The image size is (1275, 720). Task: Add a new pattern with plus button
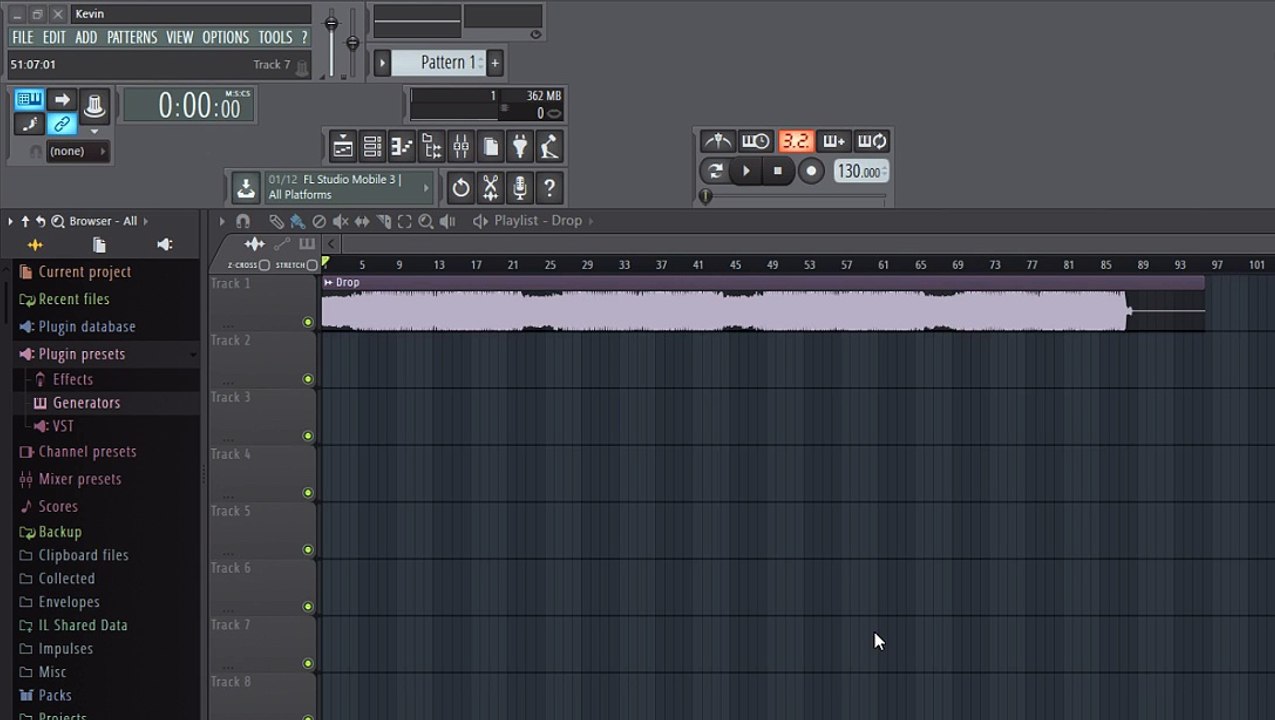point(495,63)
